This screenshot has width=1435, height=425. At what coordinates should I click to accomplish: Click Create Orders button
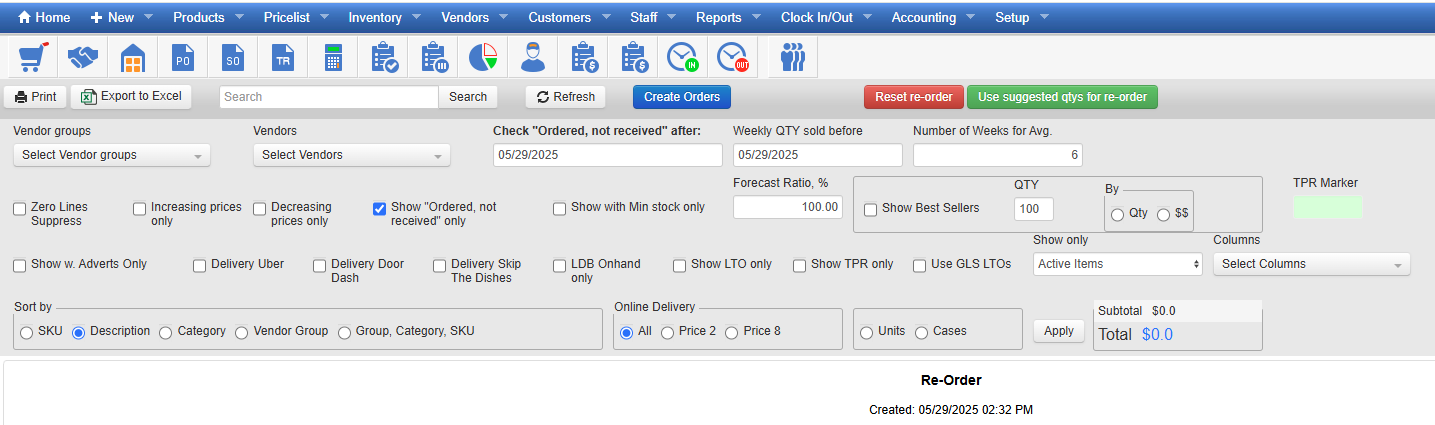[x=682, y=97]
